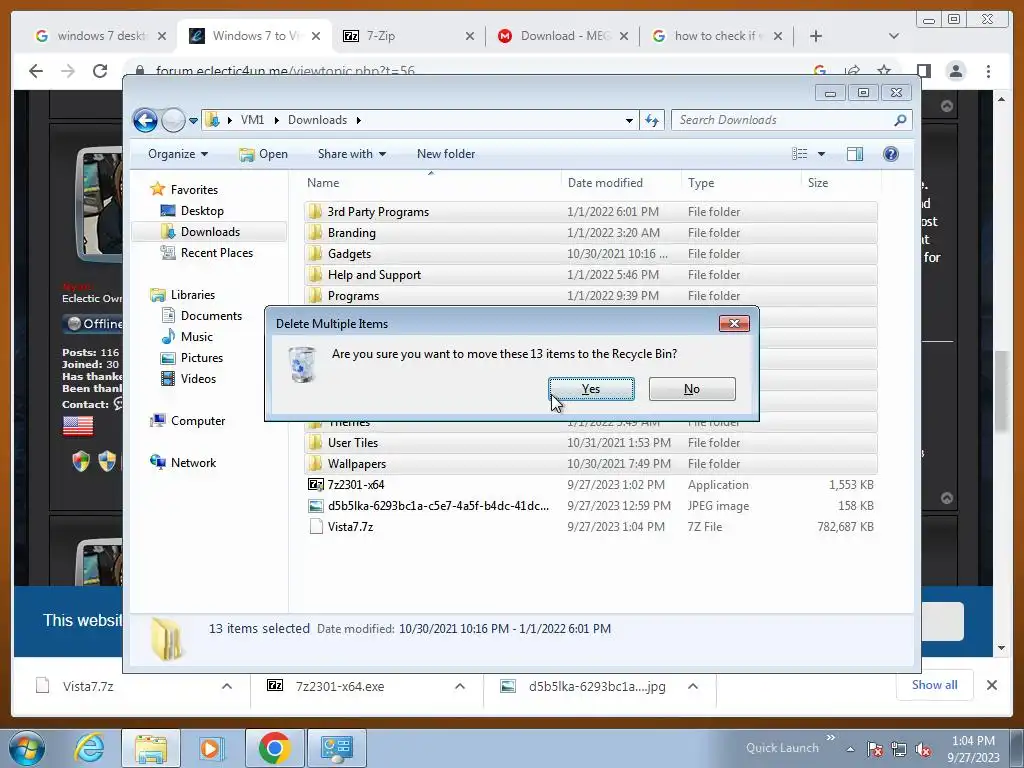Switch to the how to check tab
The image size is (1024, 768).
click(x=716, y=36)
